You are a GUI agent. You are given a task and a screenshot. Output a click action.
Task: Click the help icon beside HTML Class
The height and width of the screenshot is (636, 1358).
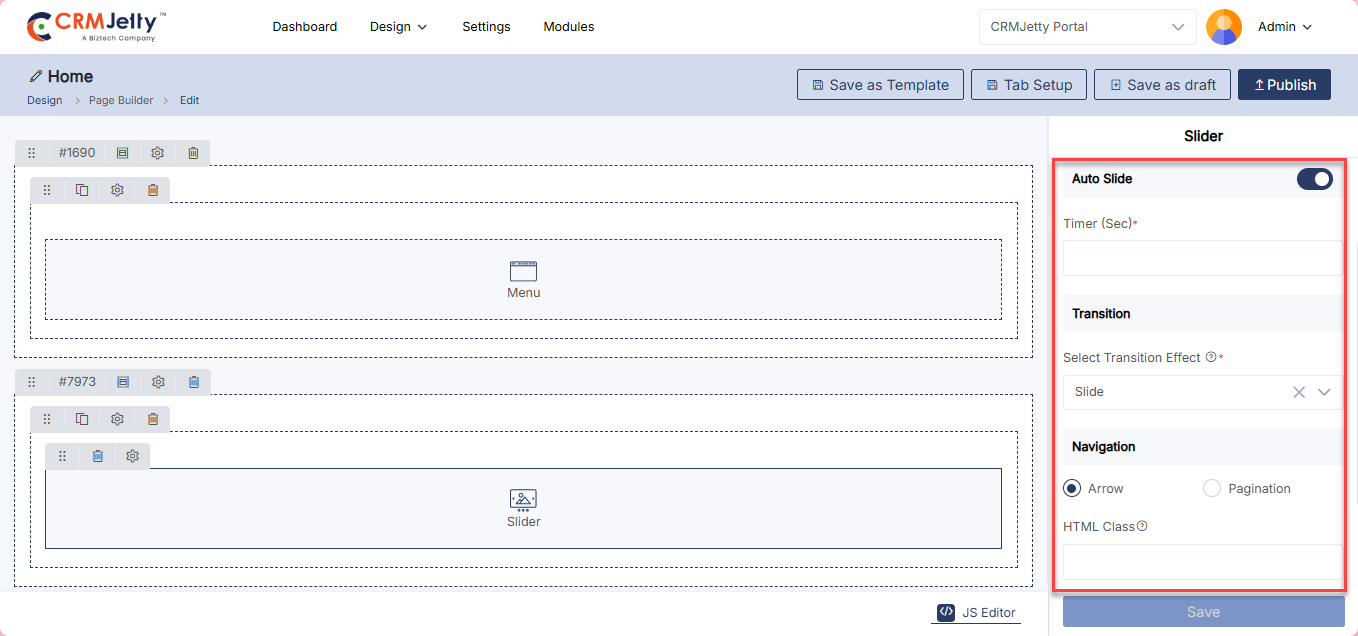pos(1142,526)
